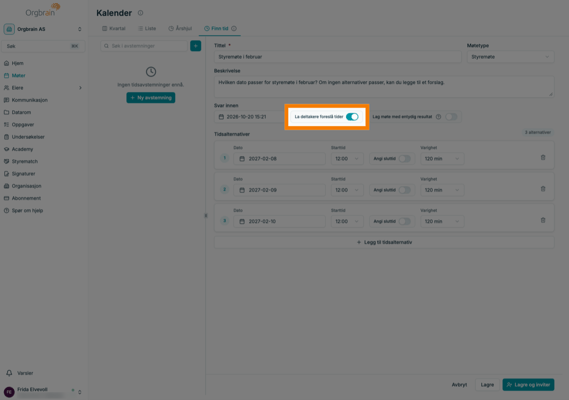The width and height of the screenshot is (569, 400).
Task: Click the Styrematch sidebar icon
Action: 7,162
